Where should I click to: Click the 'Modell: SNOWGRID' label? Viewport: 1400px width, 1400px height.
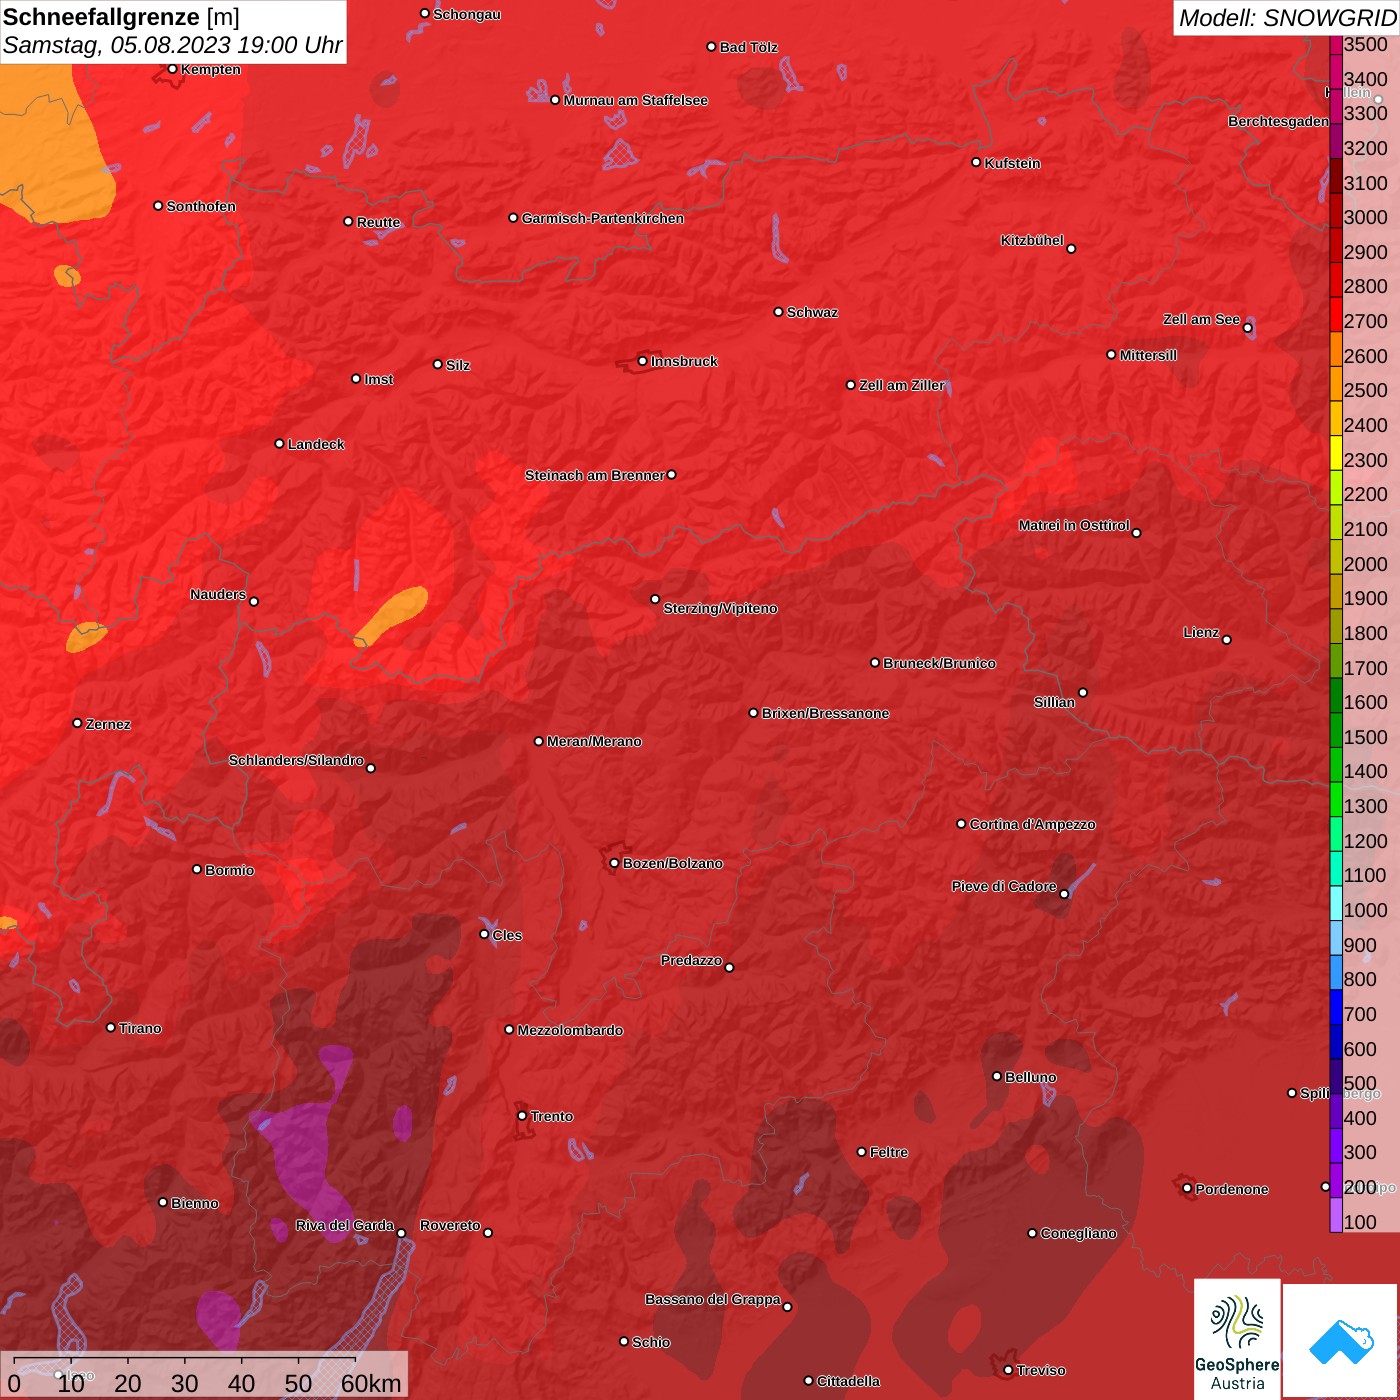(x=1287, y=18)
